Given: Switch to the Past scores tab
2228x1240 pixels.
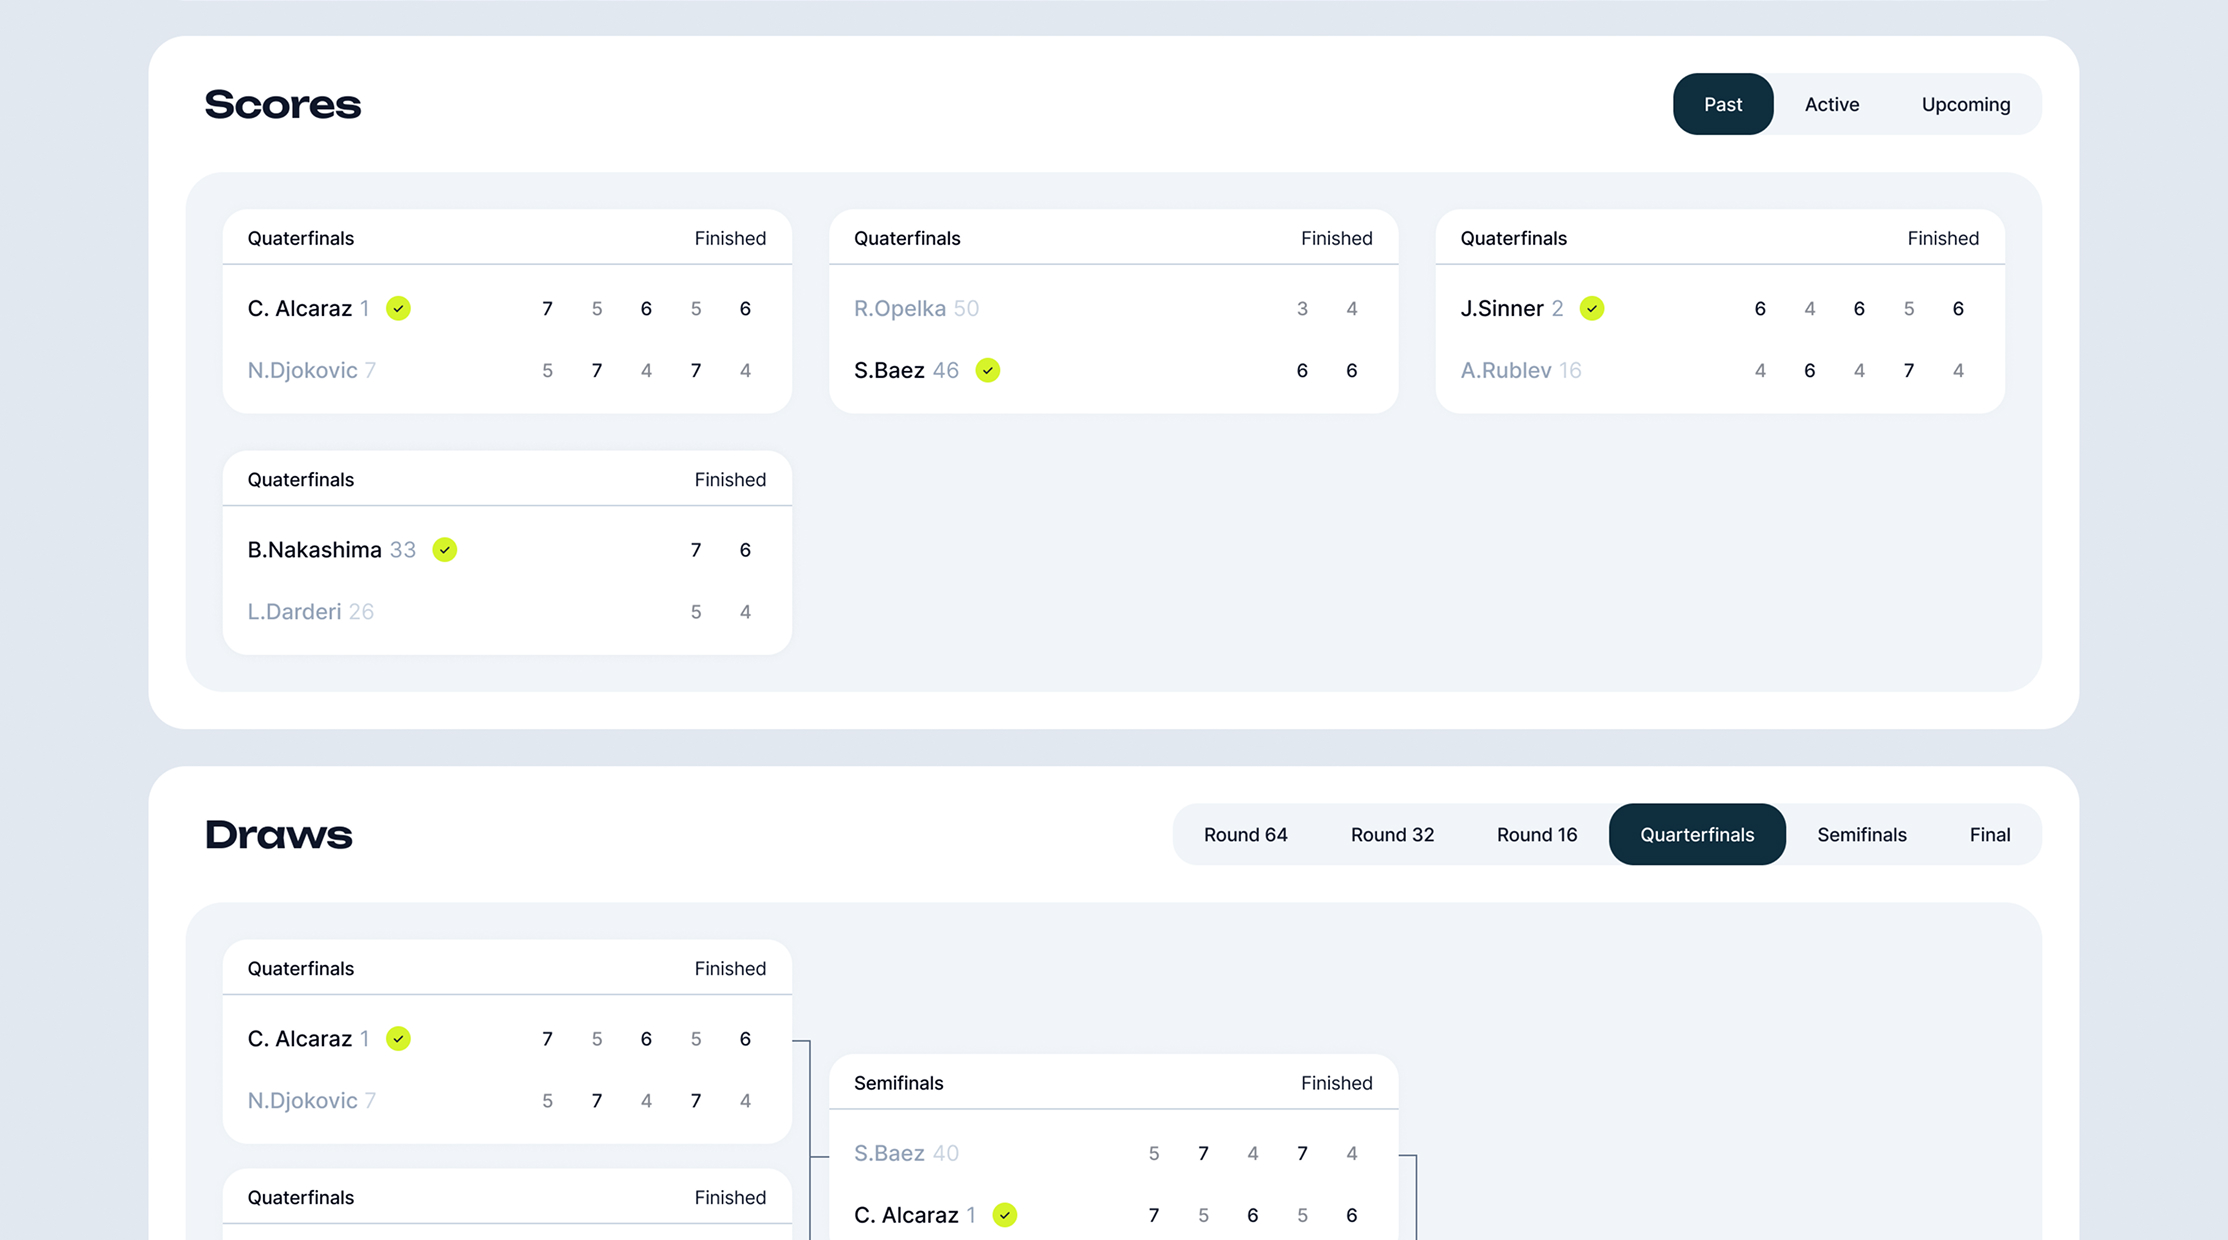Looking at the screenshot, I should click(x=1722, y=104).
